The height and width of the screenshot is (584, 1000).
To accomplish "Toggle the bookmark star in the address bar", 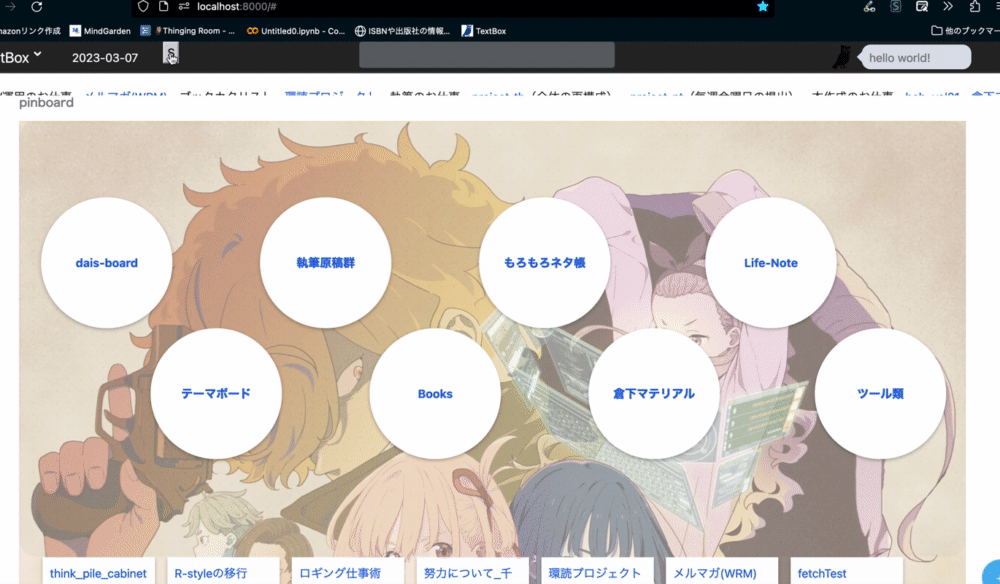I will [x=763, y=8].
